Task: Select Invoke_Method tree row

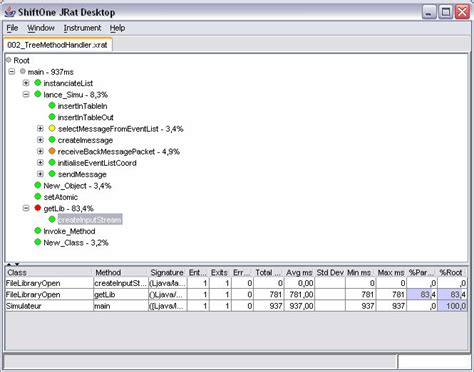Action: 69,231
